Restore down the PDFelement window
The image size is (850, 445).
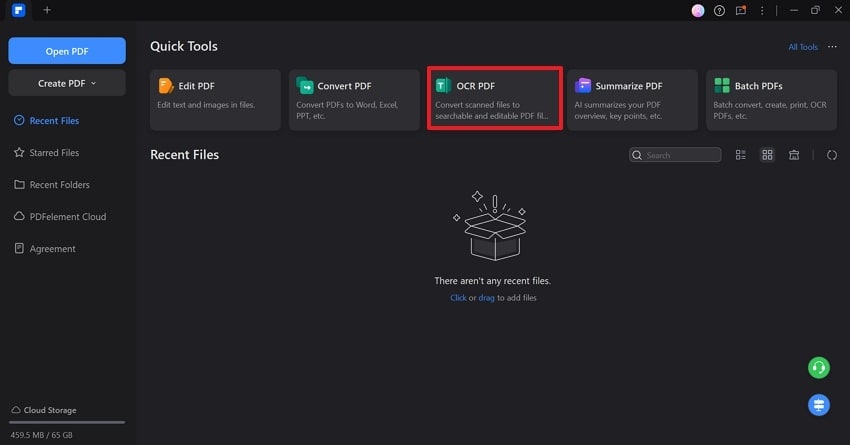tap(815, 10)
